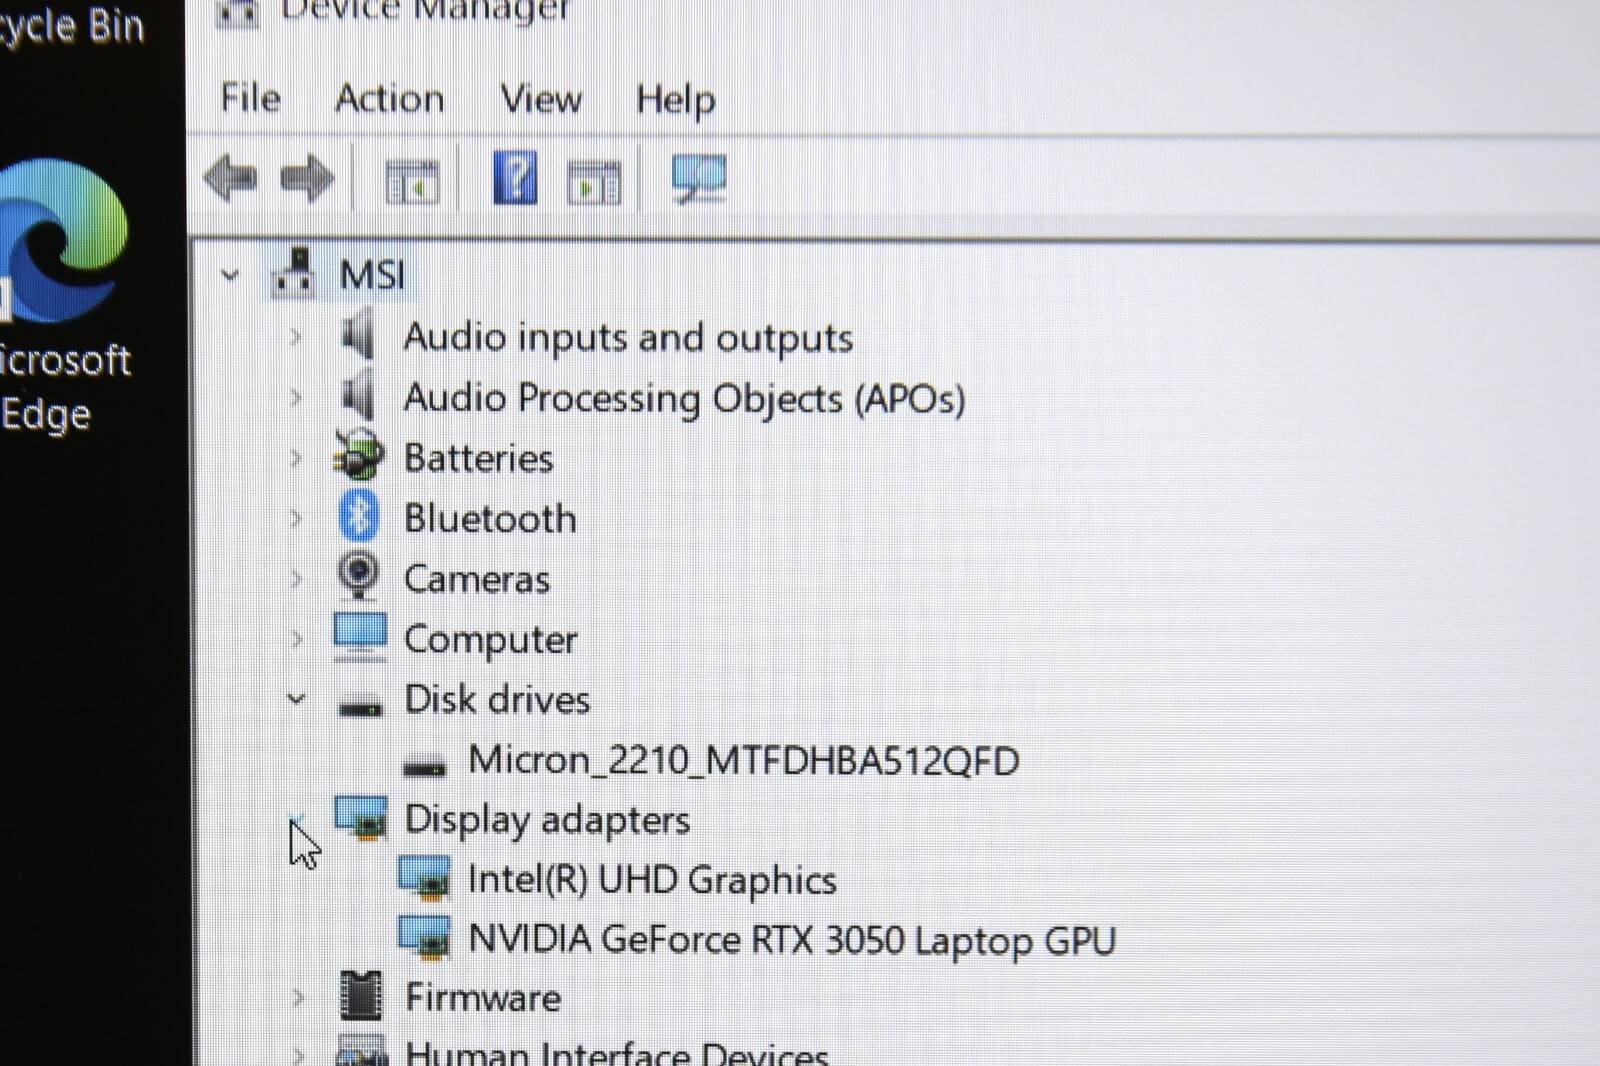Click the Audio inputs and outputs speaker icon
Screen dimensions: 1600x1066
357,335
